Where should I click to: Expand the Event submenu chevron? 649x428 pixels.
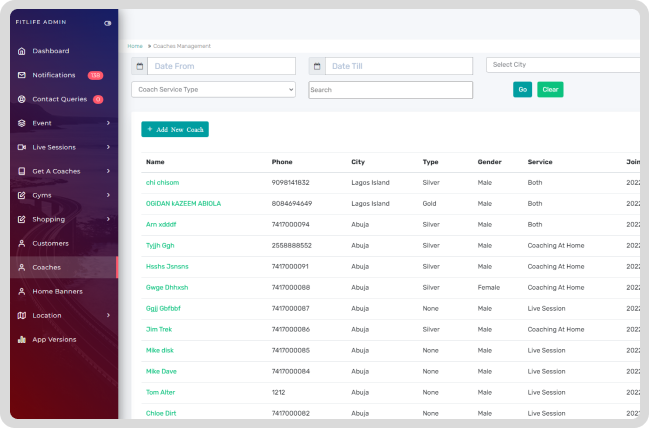click(108, 123)
